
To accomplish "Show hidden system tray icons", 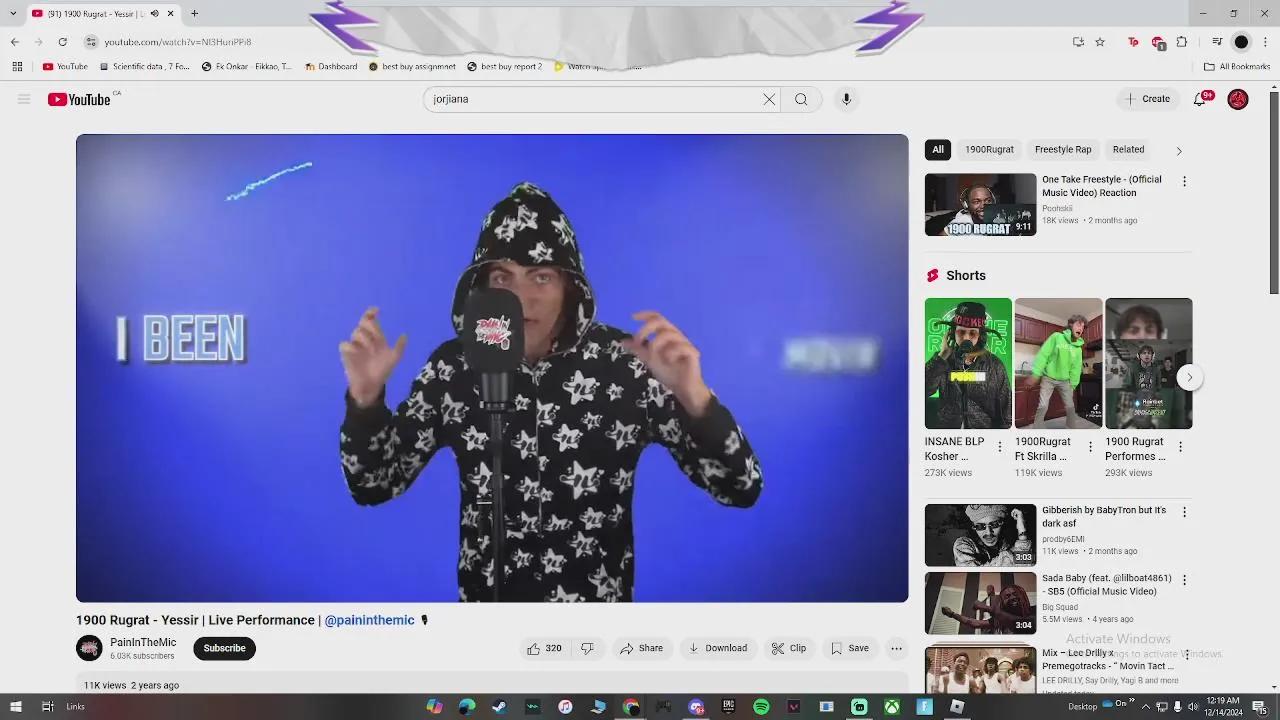I will point(1146,707).
